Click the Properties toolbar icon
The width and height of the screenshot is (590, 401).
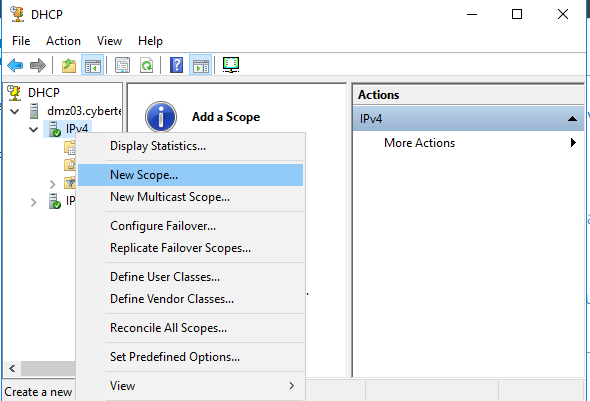122,65
